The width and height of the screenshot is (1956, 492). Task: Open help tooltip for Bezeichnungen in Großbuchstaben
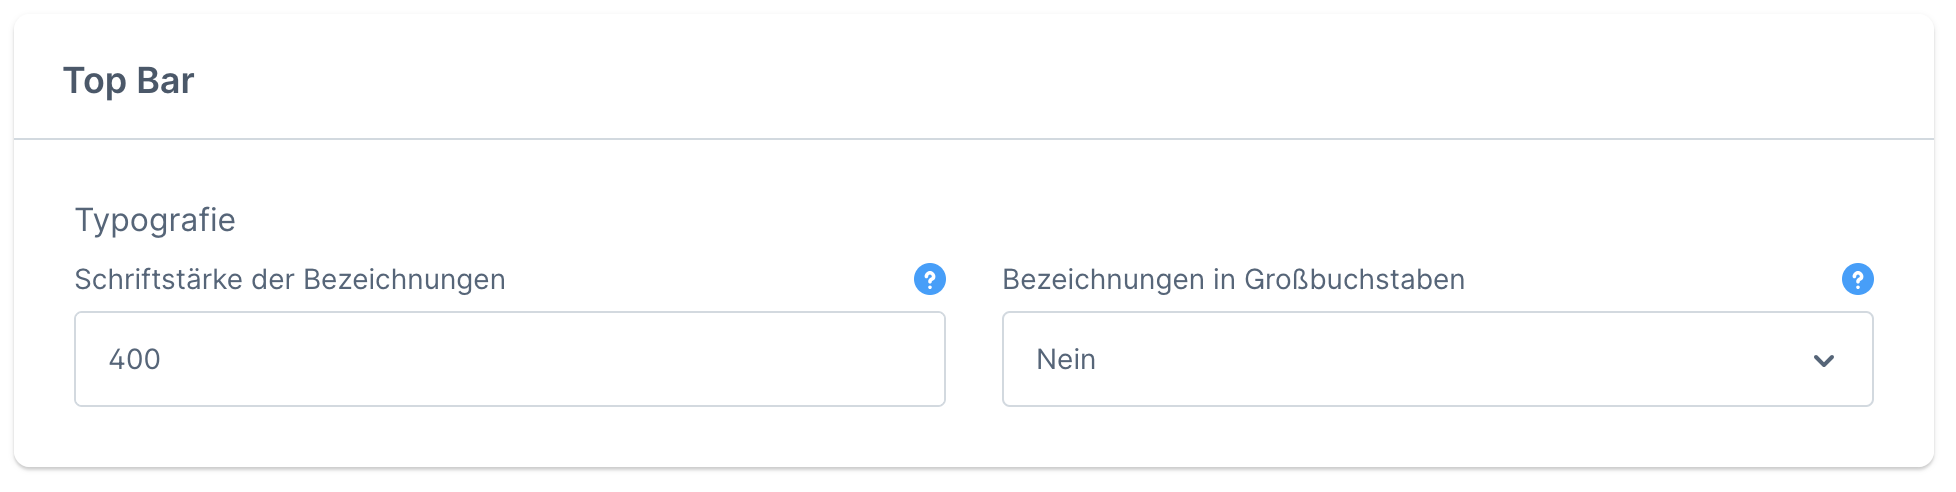[1857, 279]
